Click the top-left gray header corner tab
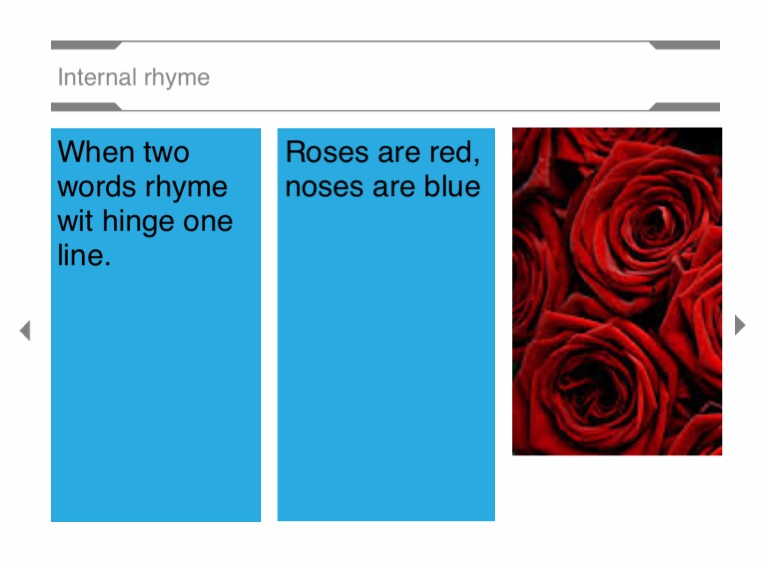The width and height of the screenshot is (768, 561). tap(83, 45)
